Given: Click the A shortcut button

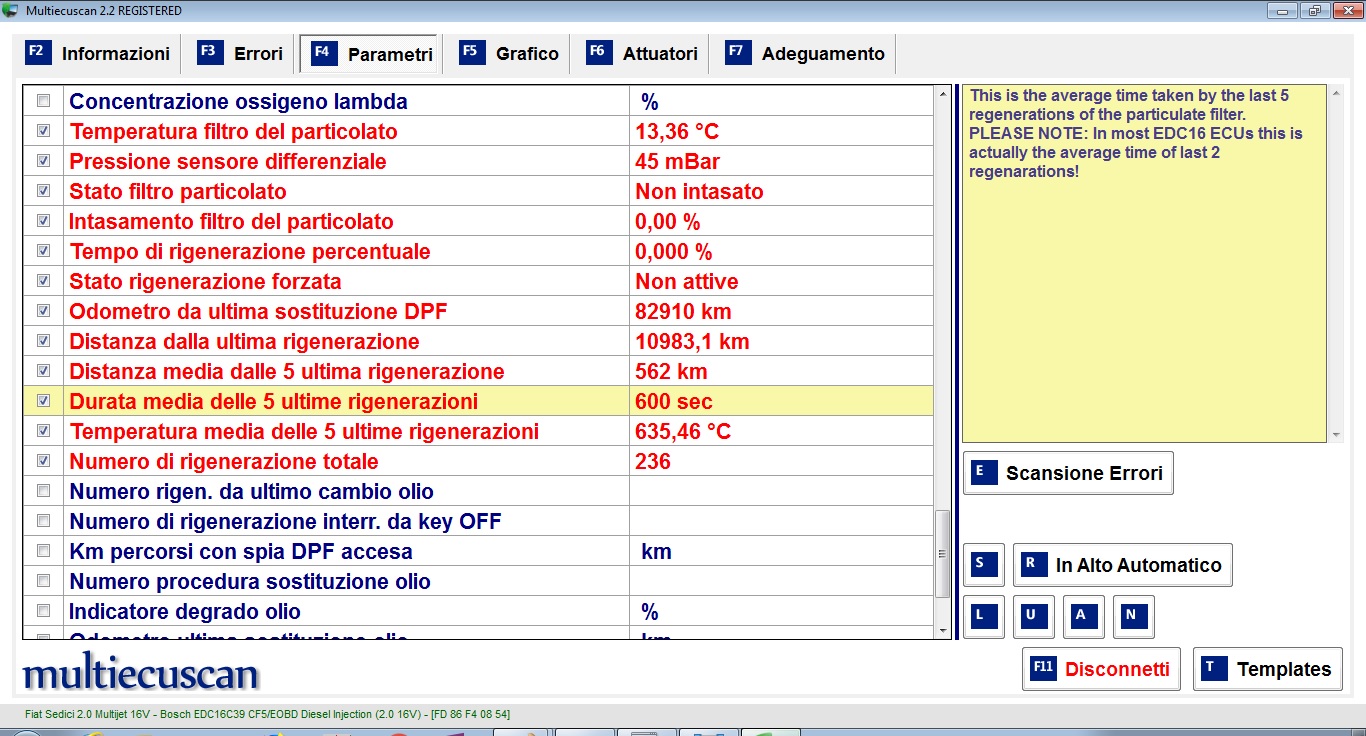Looking at the screenshot, I should coord(1083,617).
